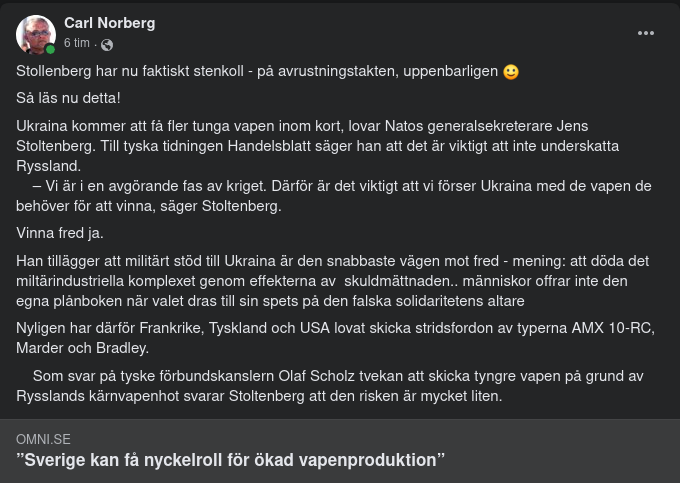Open the "Sverige kan få nyckelroll" article headline
680x483 pixels.
pos(230,460)
